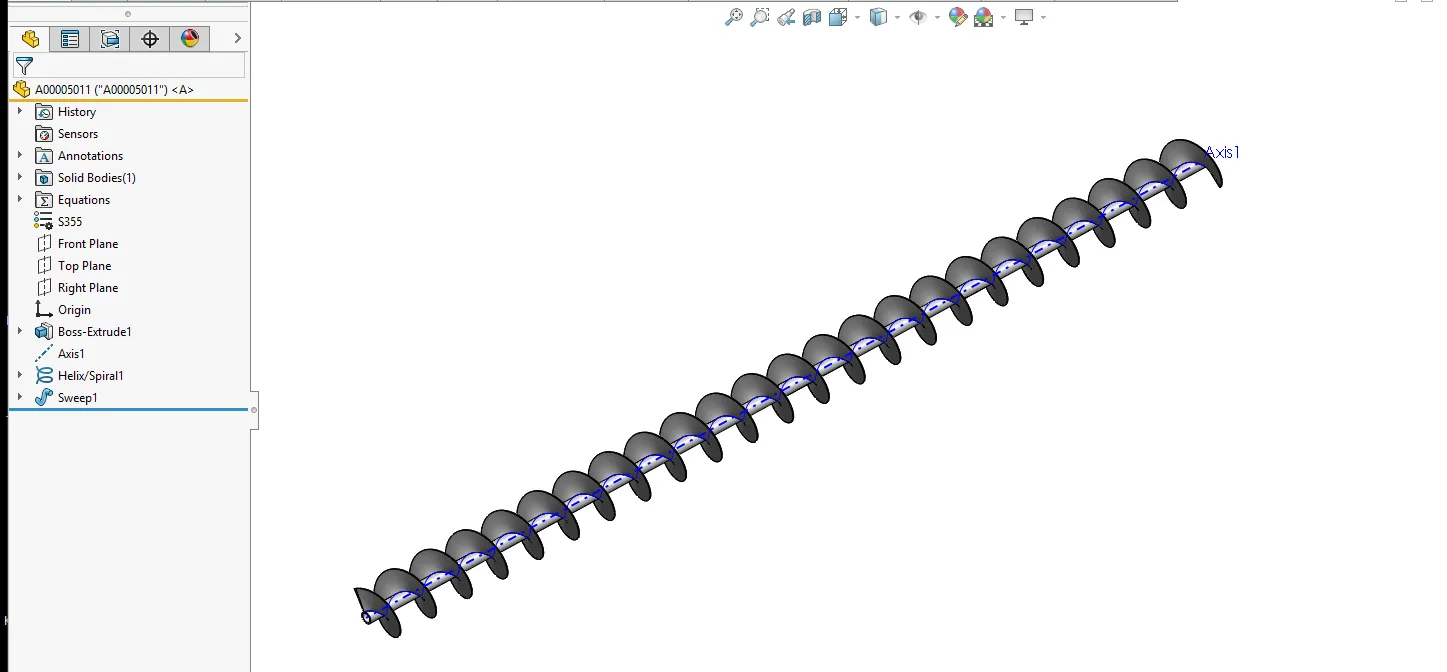Open the Hide/Show Items dropdown arrow
1447x672 pixels.
coord(937,17)
